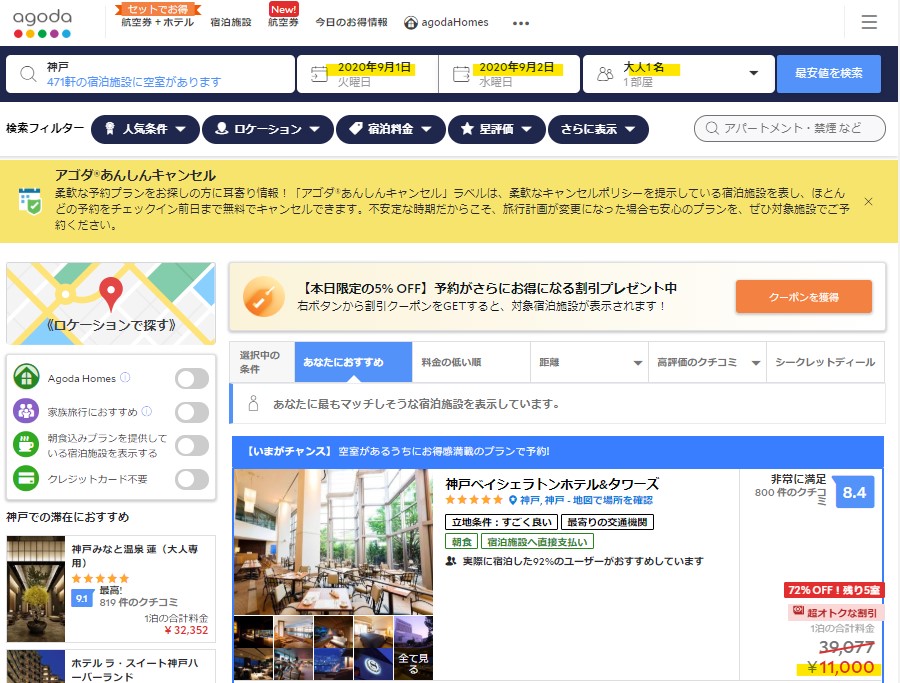The image size is (900, 683).
Task: Open the 高評価のクチコミ sort dropdown
Action: pos(708,362)
